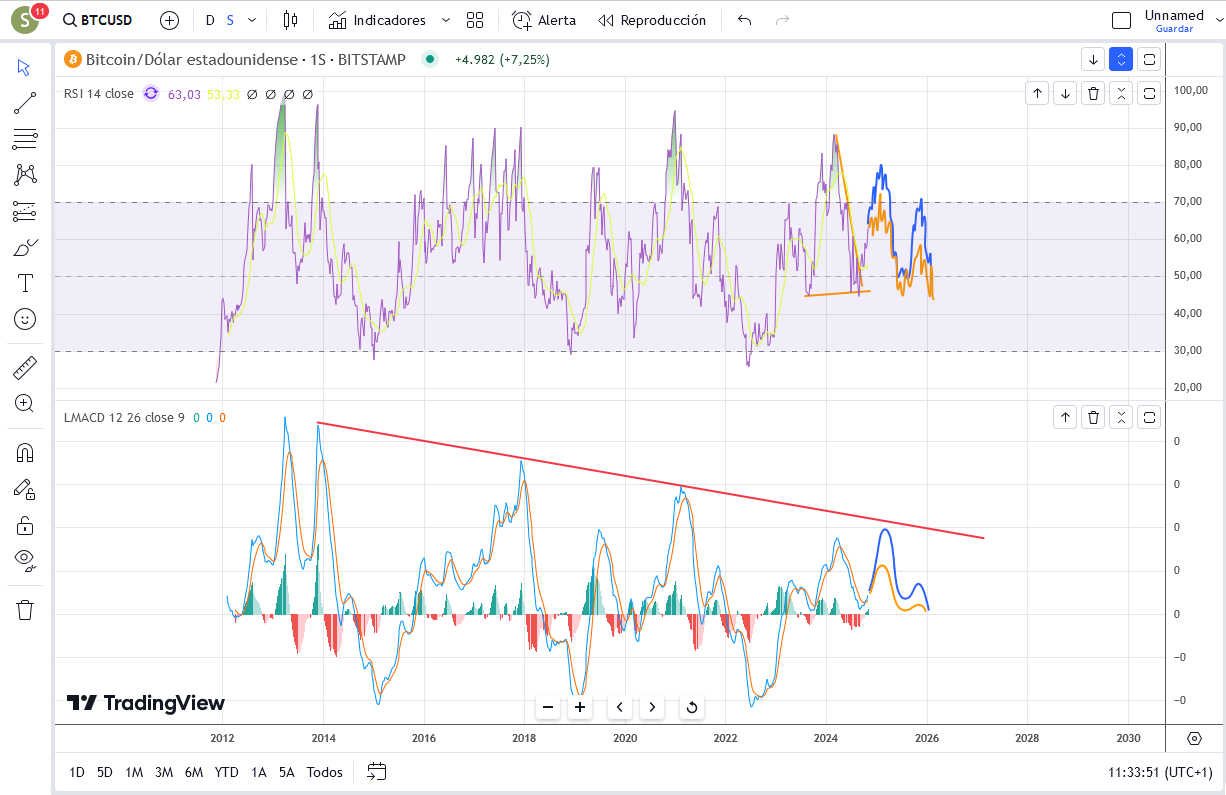Image resolution: width=1226 pixels, height=795 pixels.
Task: Toggle hide all drawings eye icon
Action: [x=25, y=560]
